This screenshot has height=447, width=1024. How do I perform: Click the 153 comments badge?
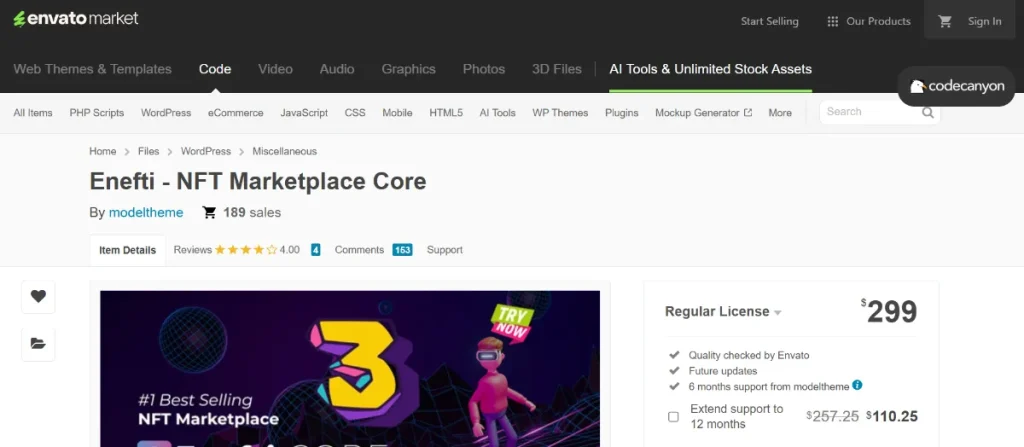coord(402,250)
